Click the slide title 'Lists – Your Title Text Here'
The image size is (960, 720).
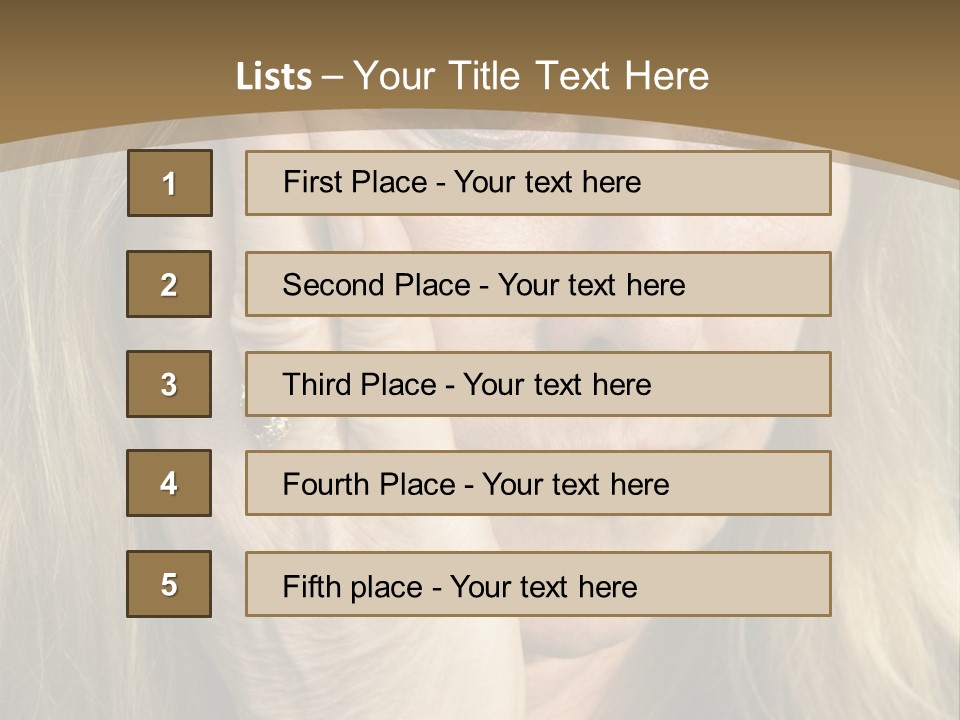click(x=472, y=76)
